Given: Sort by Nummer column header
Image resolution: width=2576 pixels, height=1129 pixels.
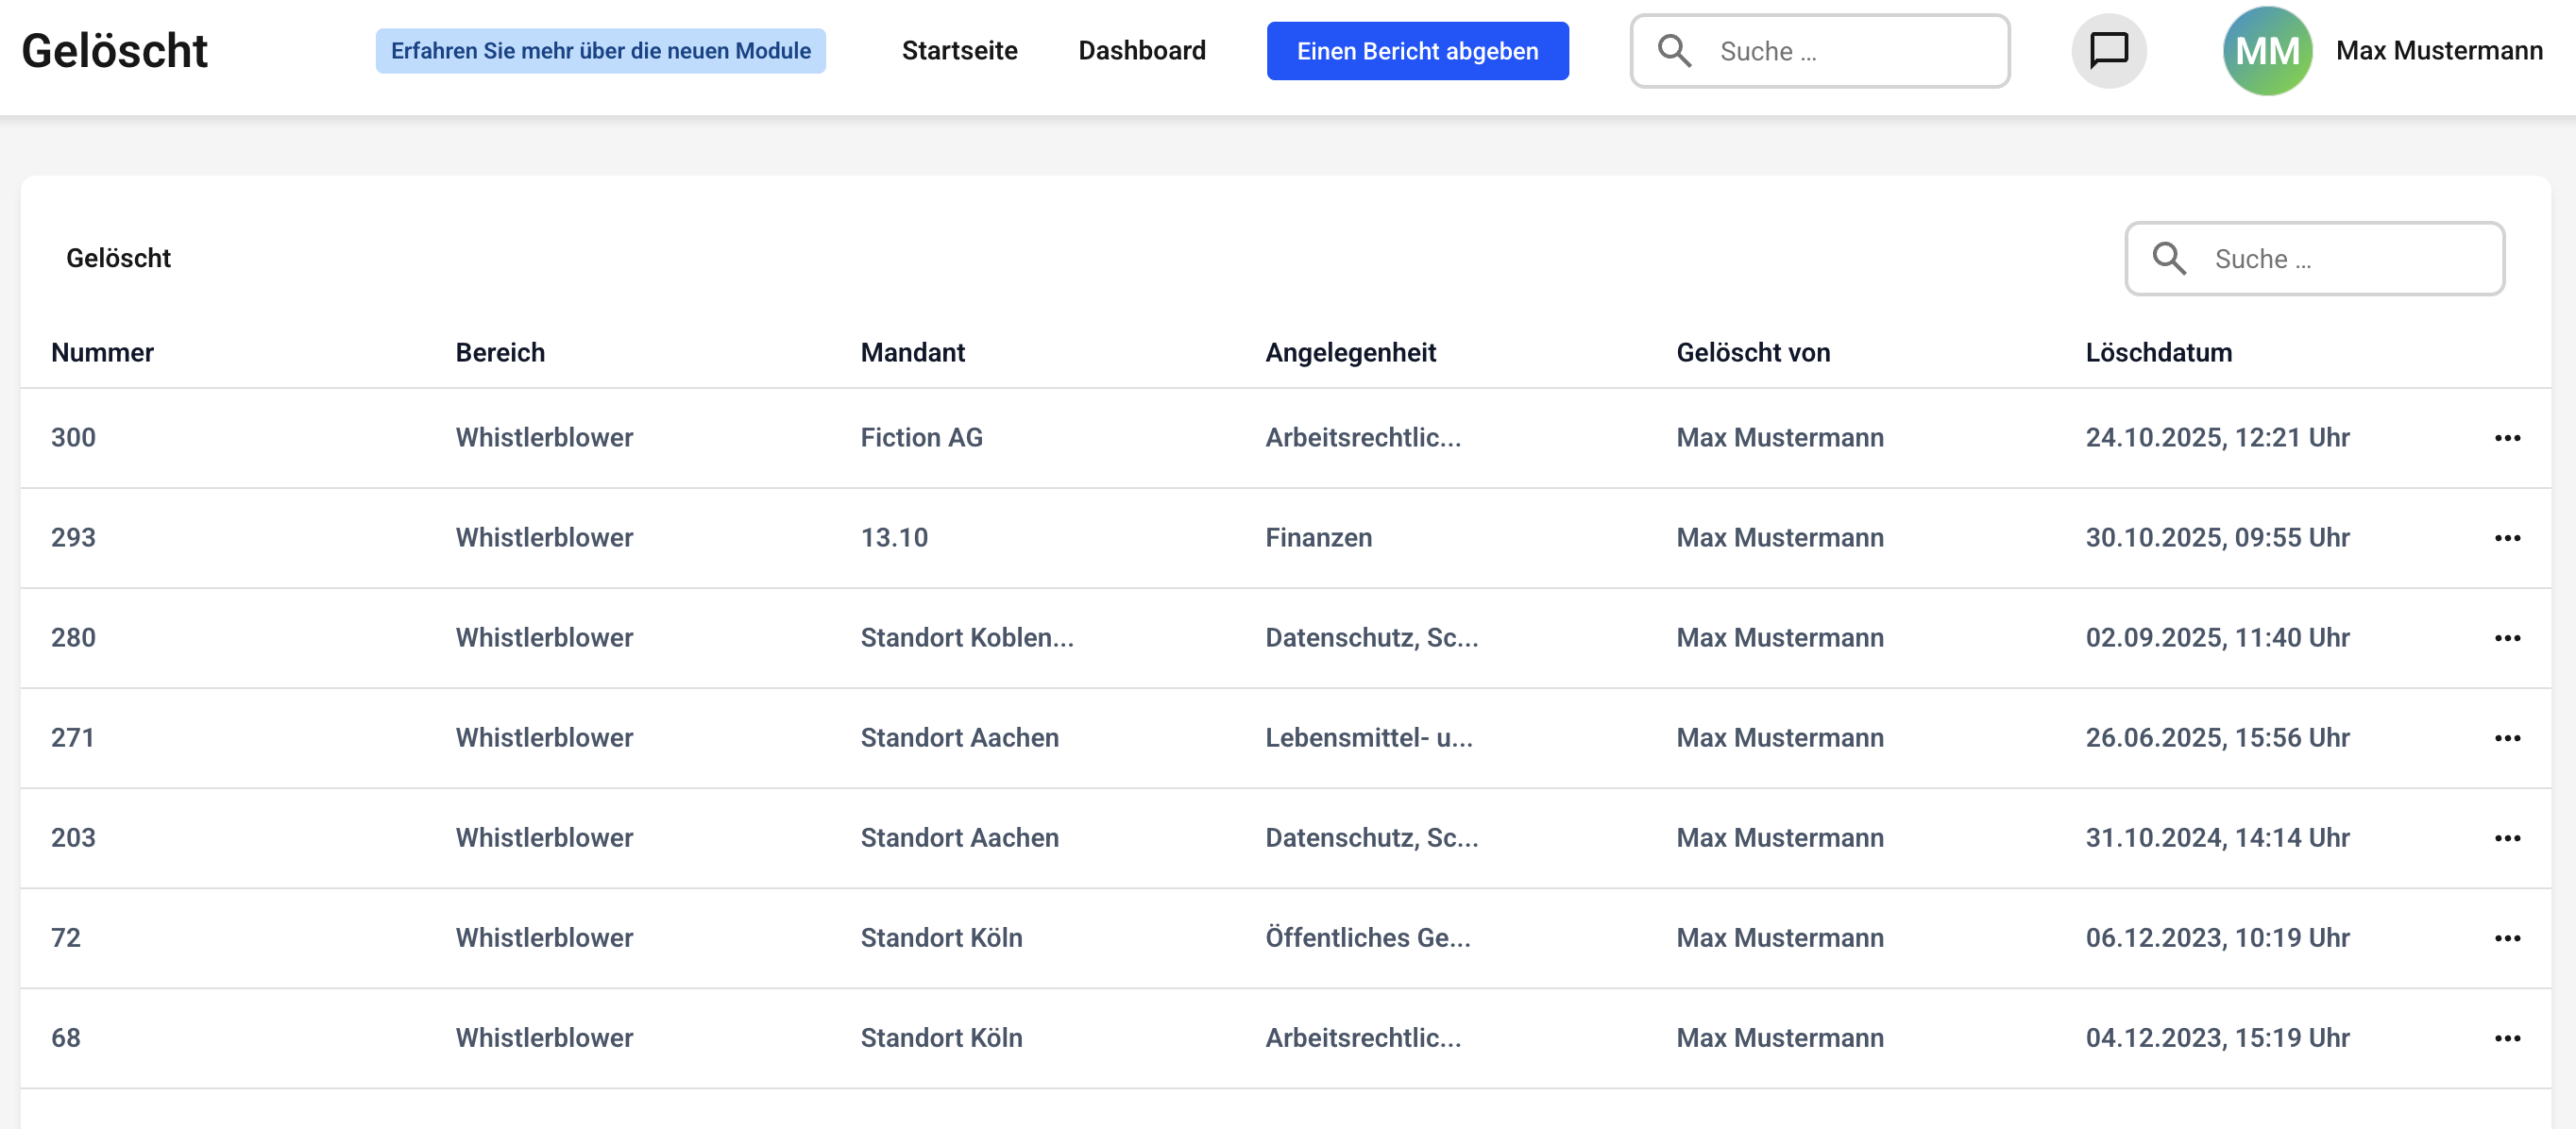Looking at the screenshot, I should pyautogui.click(x=102, y=352).
